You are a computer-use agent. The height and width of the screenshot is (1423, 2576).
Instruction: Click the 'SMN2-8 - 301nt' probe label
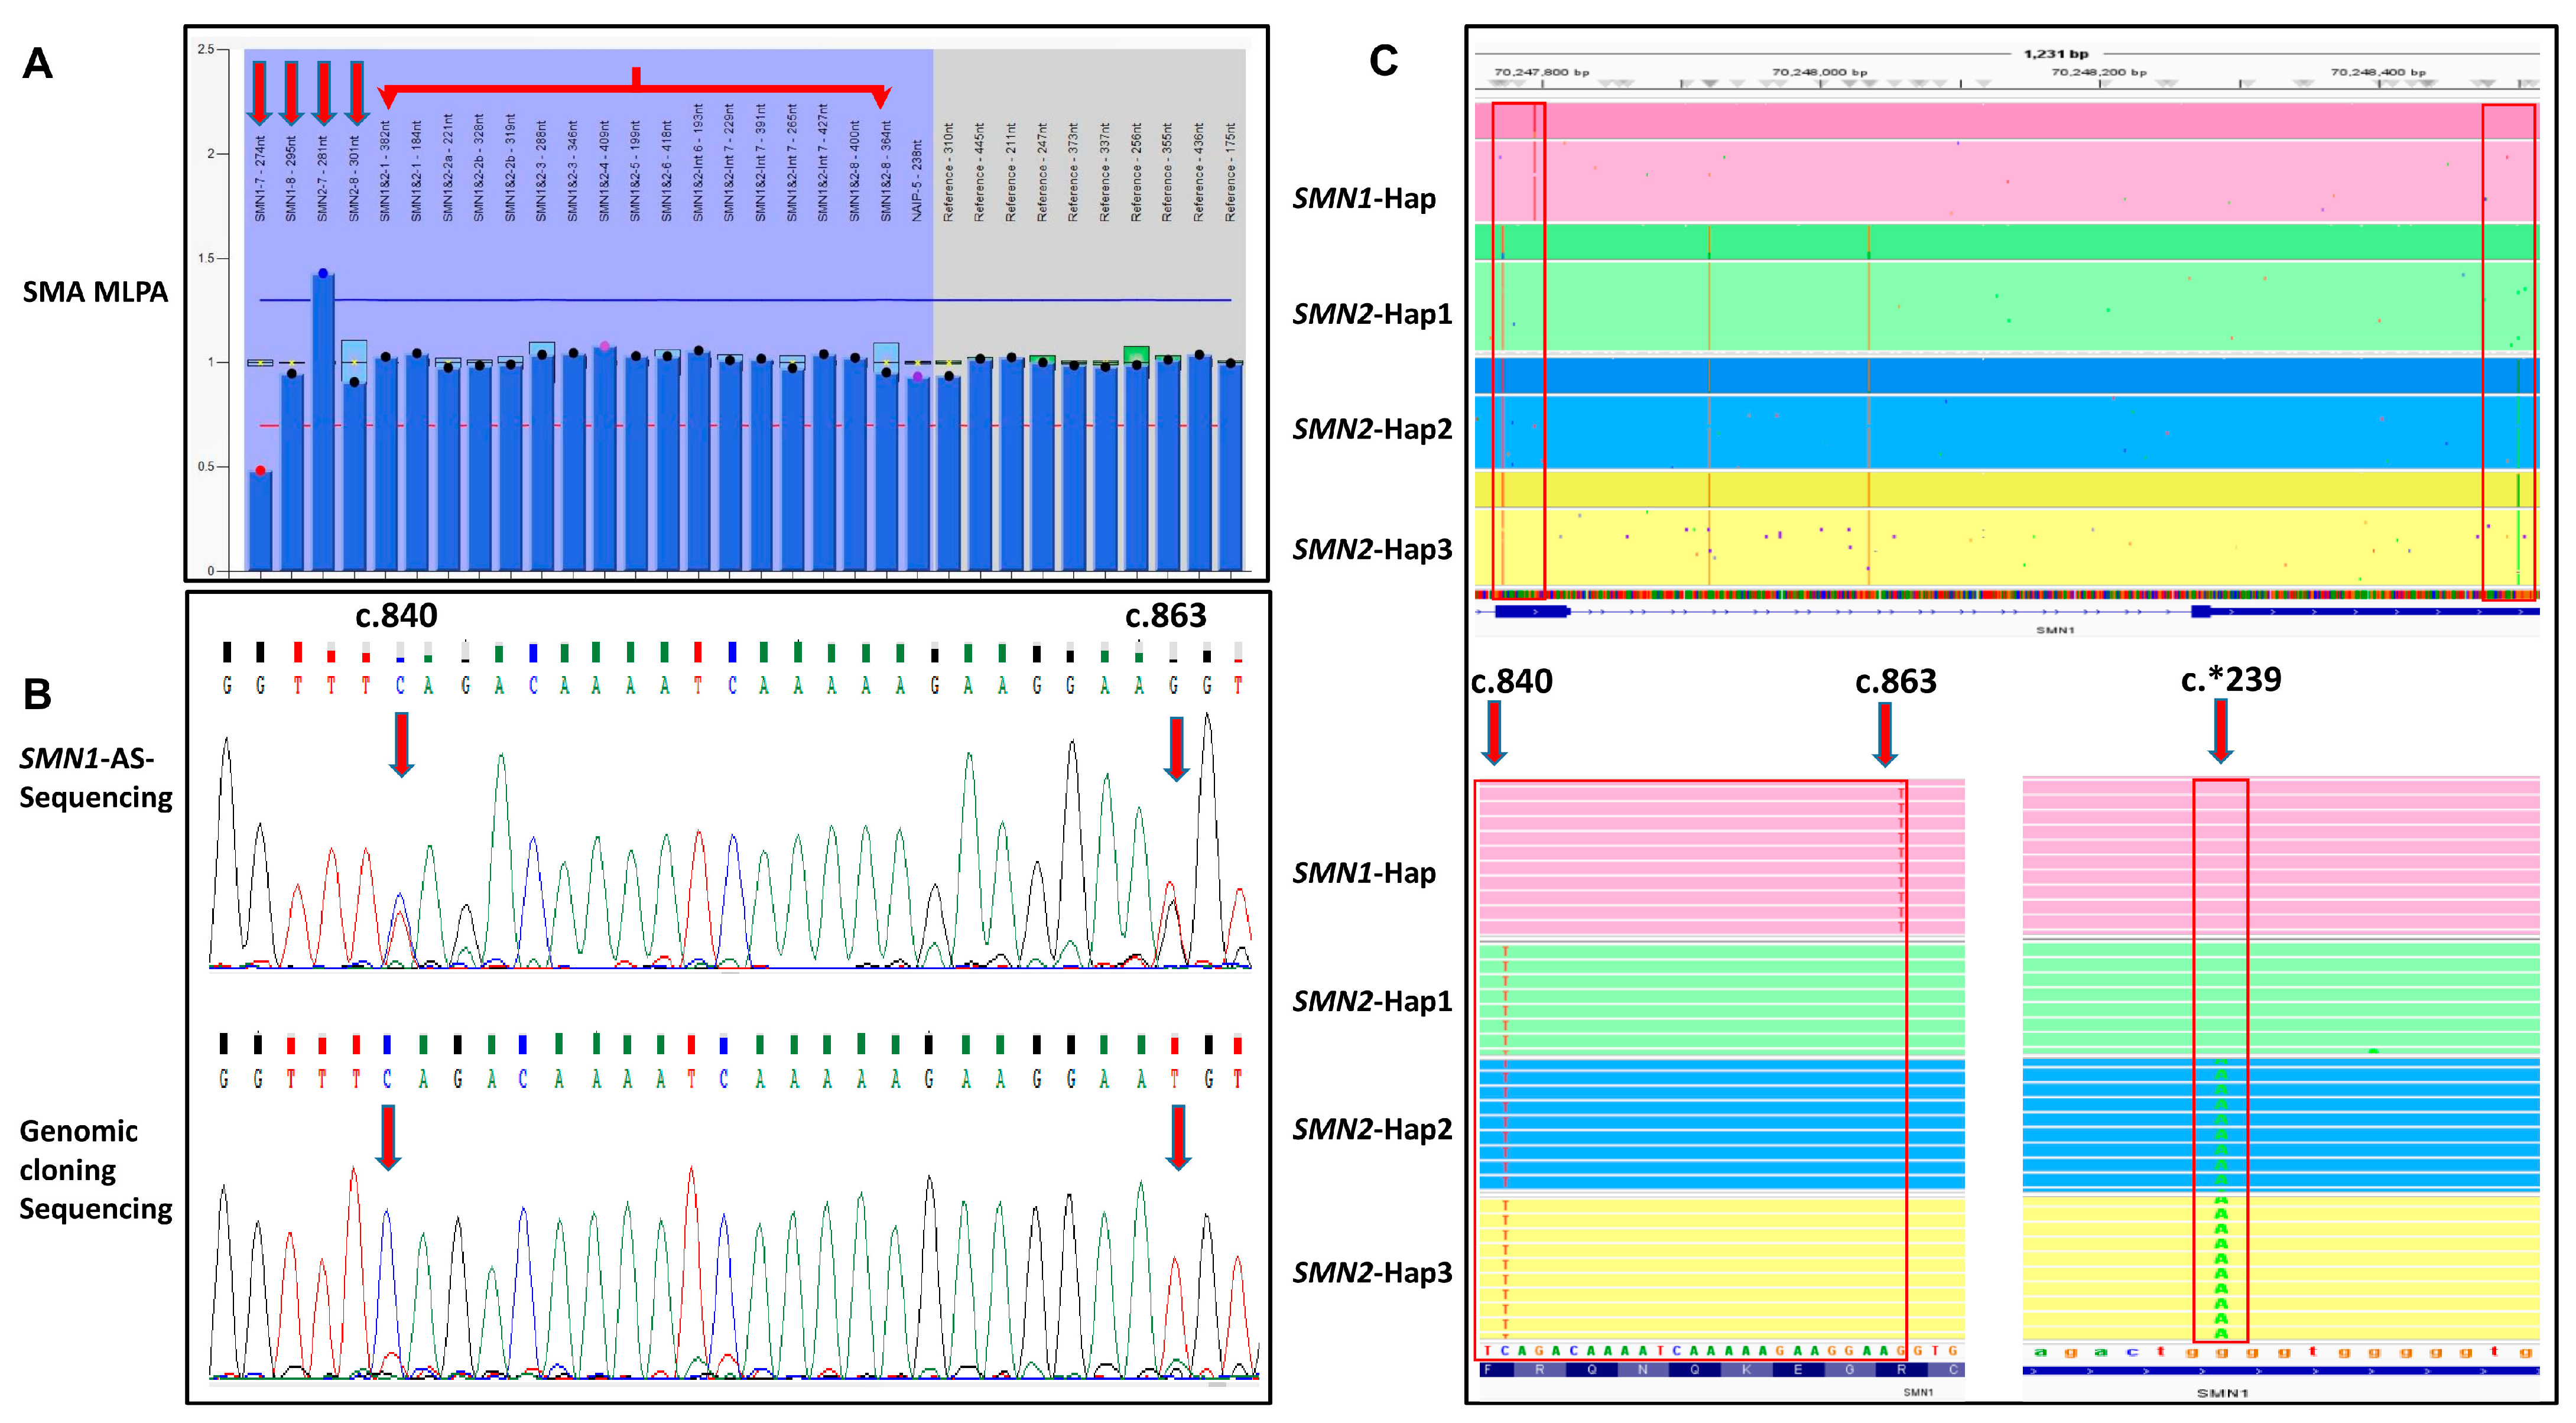click(x=354, y=178)
